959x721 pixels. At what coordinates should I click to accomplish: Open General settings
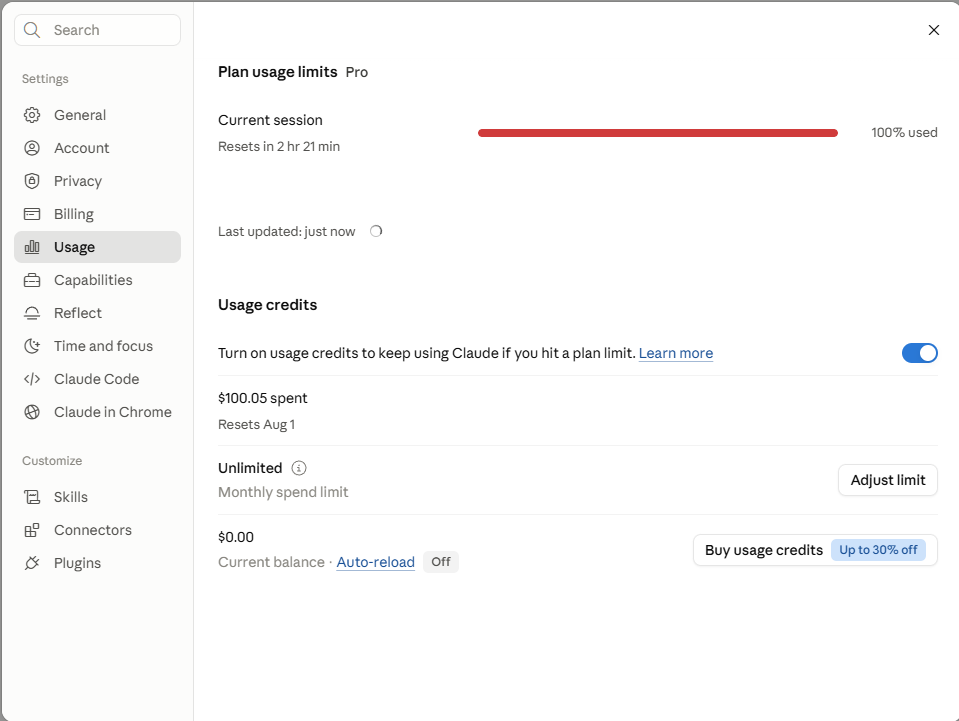(x=97, y=115)
